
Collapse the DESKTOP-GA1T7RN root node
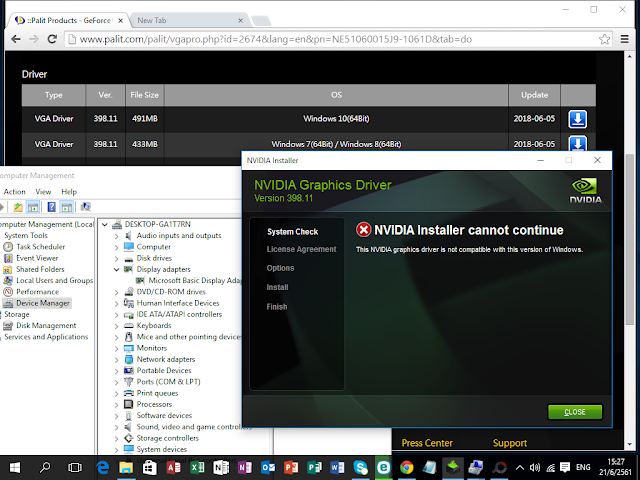click(105, 224)
